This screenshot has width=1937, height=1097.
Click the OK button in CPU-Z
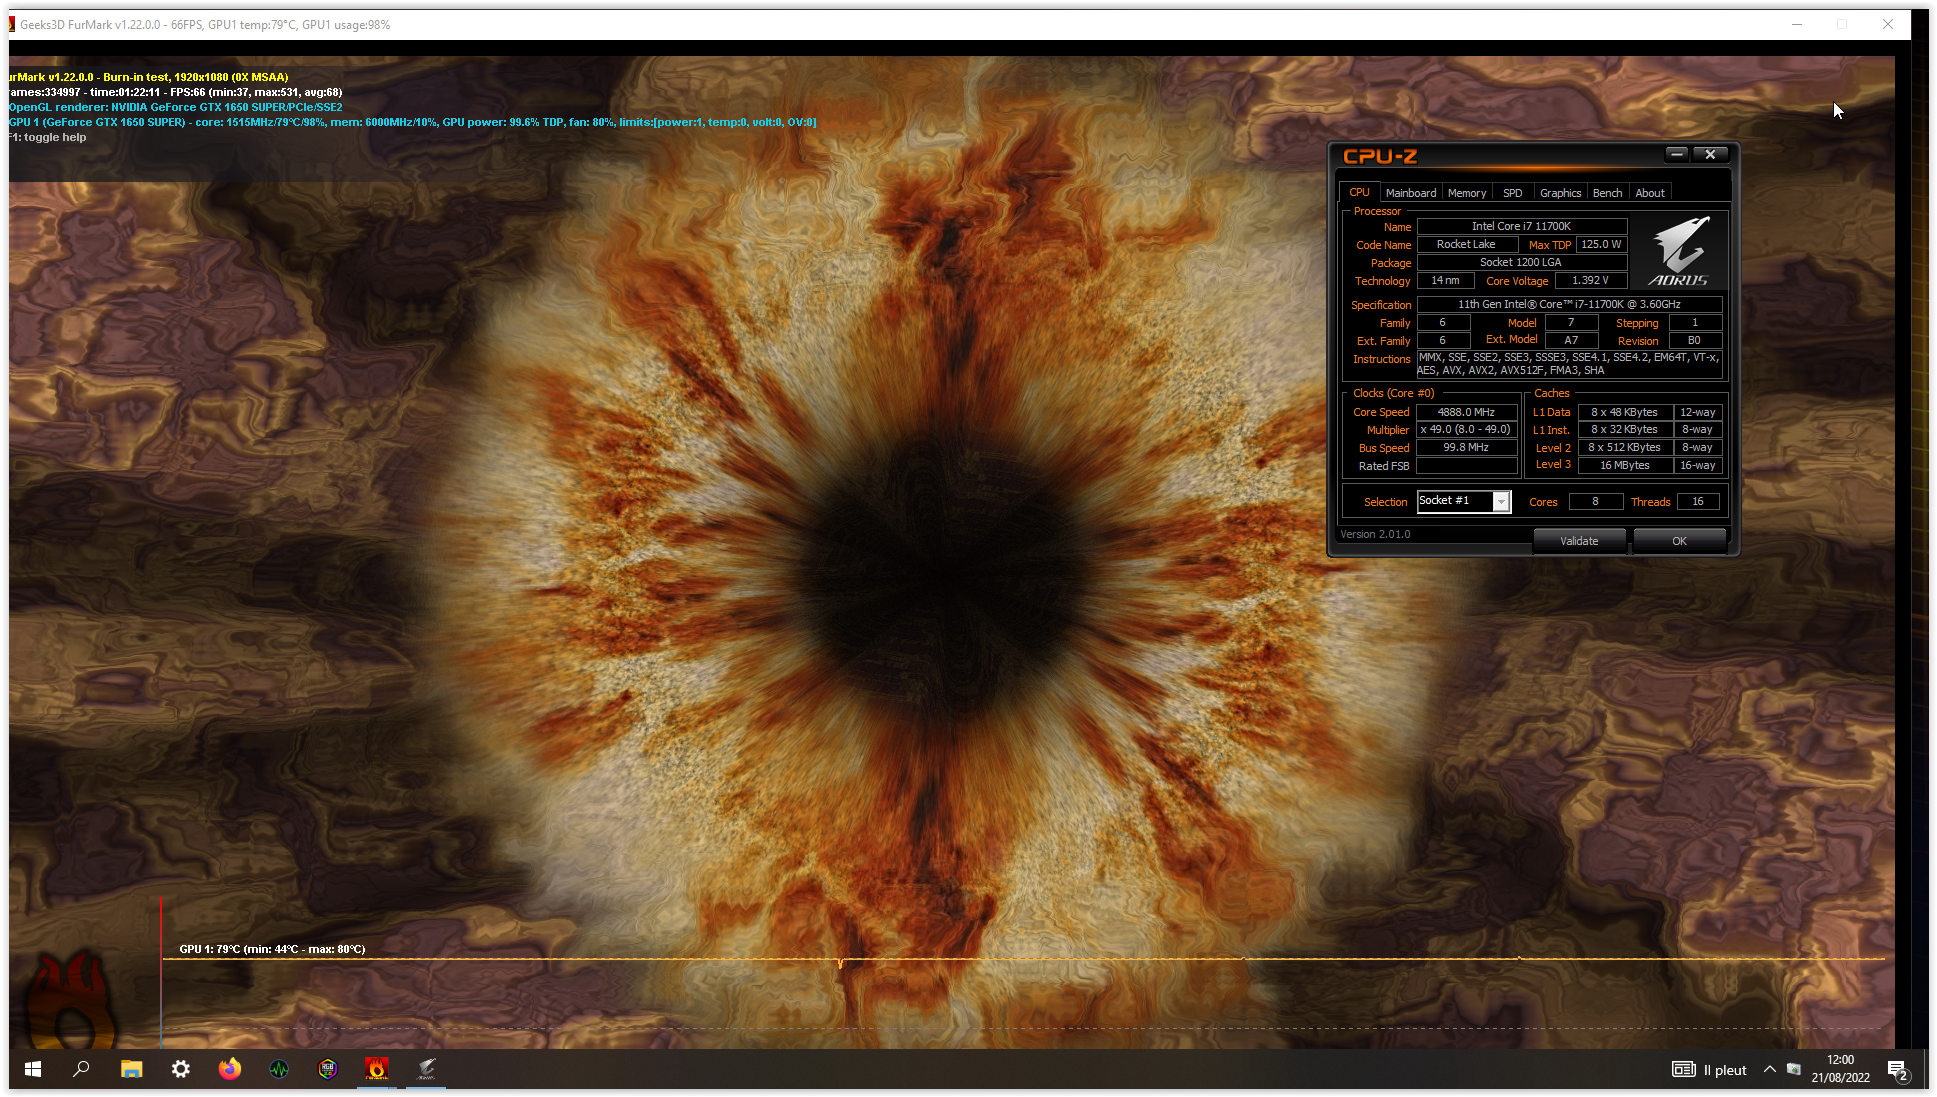coord(1679,541)
